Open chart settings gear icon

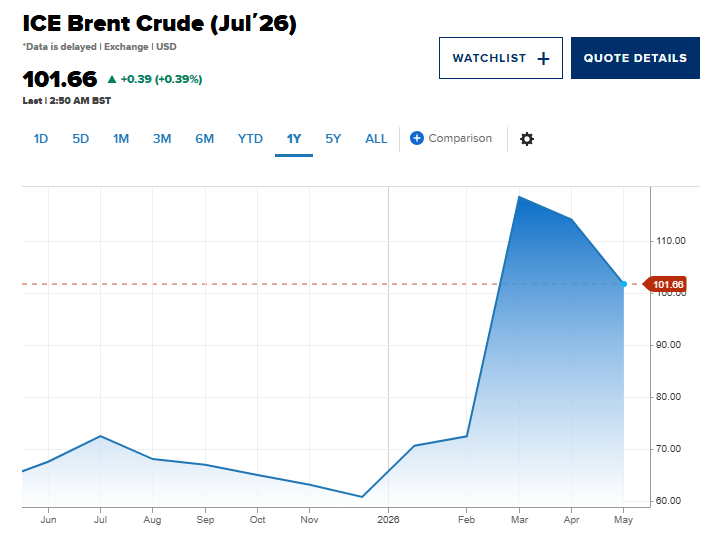[527, 139]
